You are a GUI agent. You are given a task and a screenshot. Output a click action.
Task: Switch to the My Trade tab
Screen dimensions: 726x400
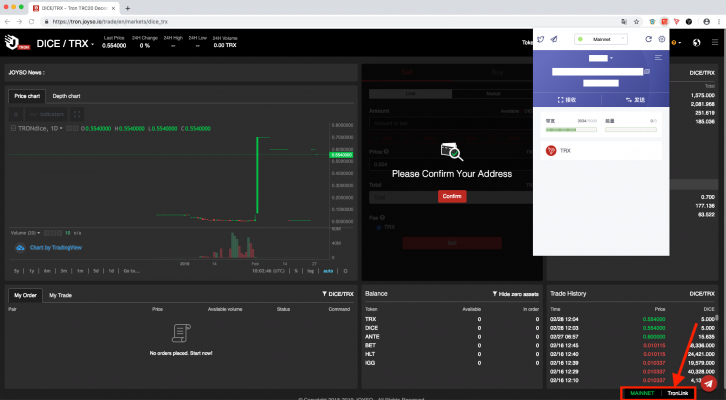[x=60, y=295]
